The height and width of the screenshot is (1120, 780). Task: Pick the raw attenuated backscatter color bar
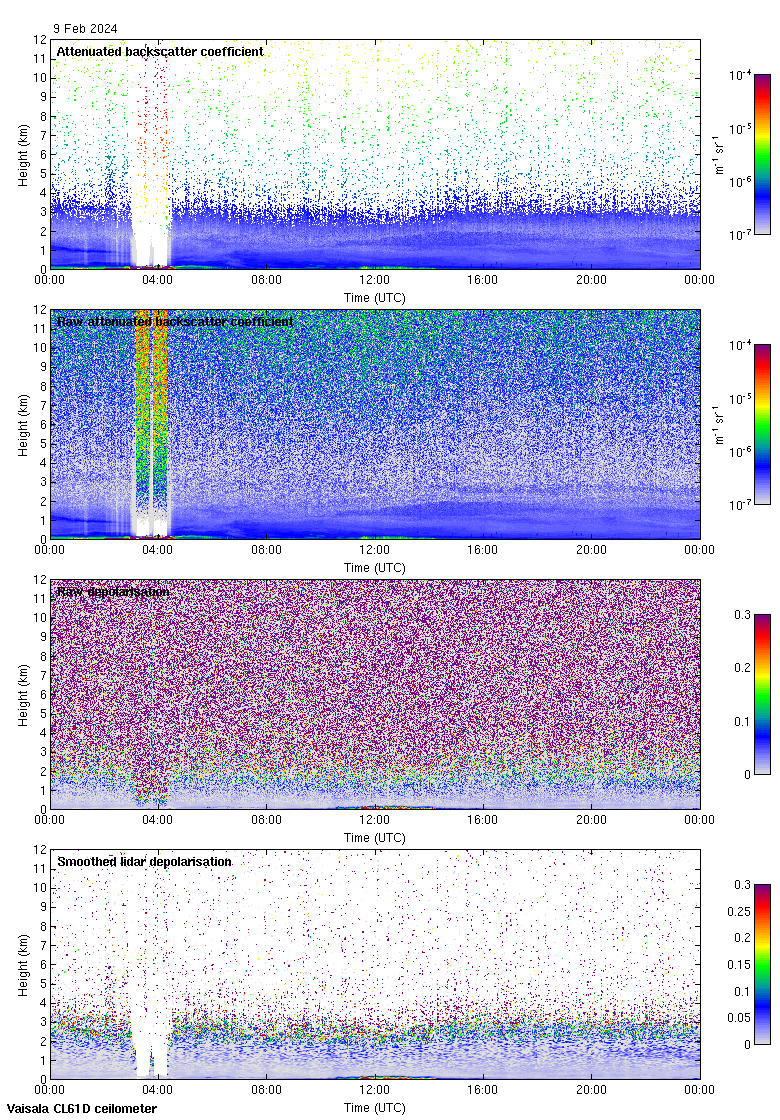762,424
